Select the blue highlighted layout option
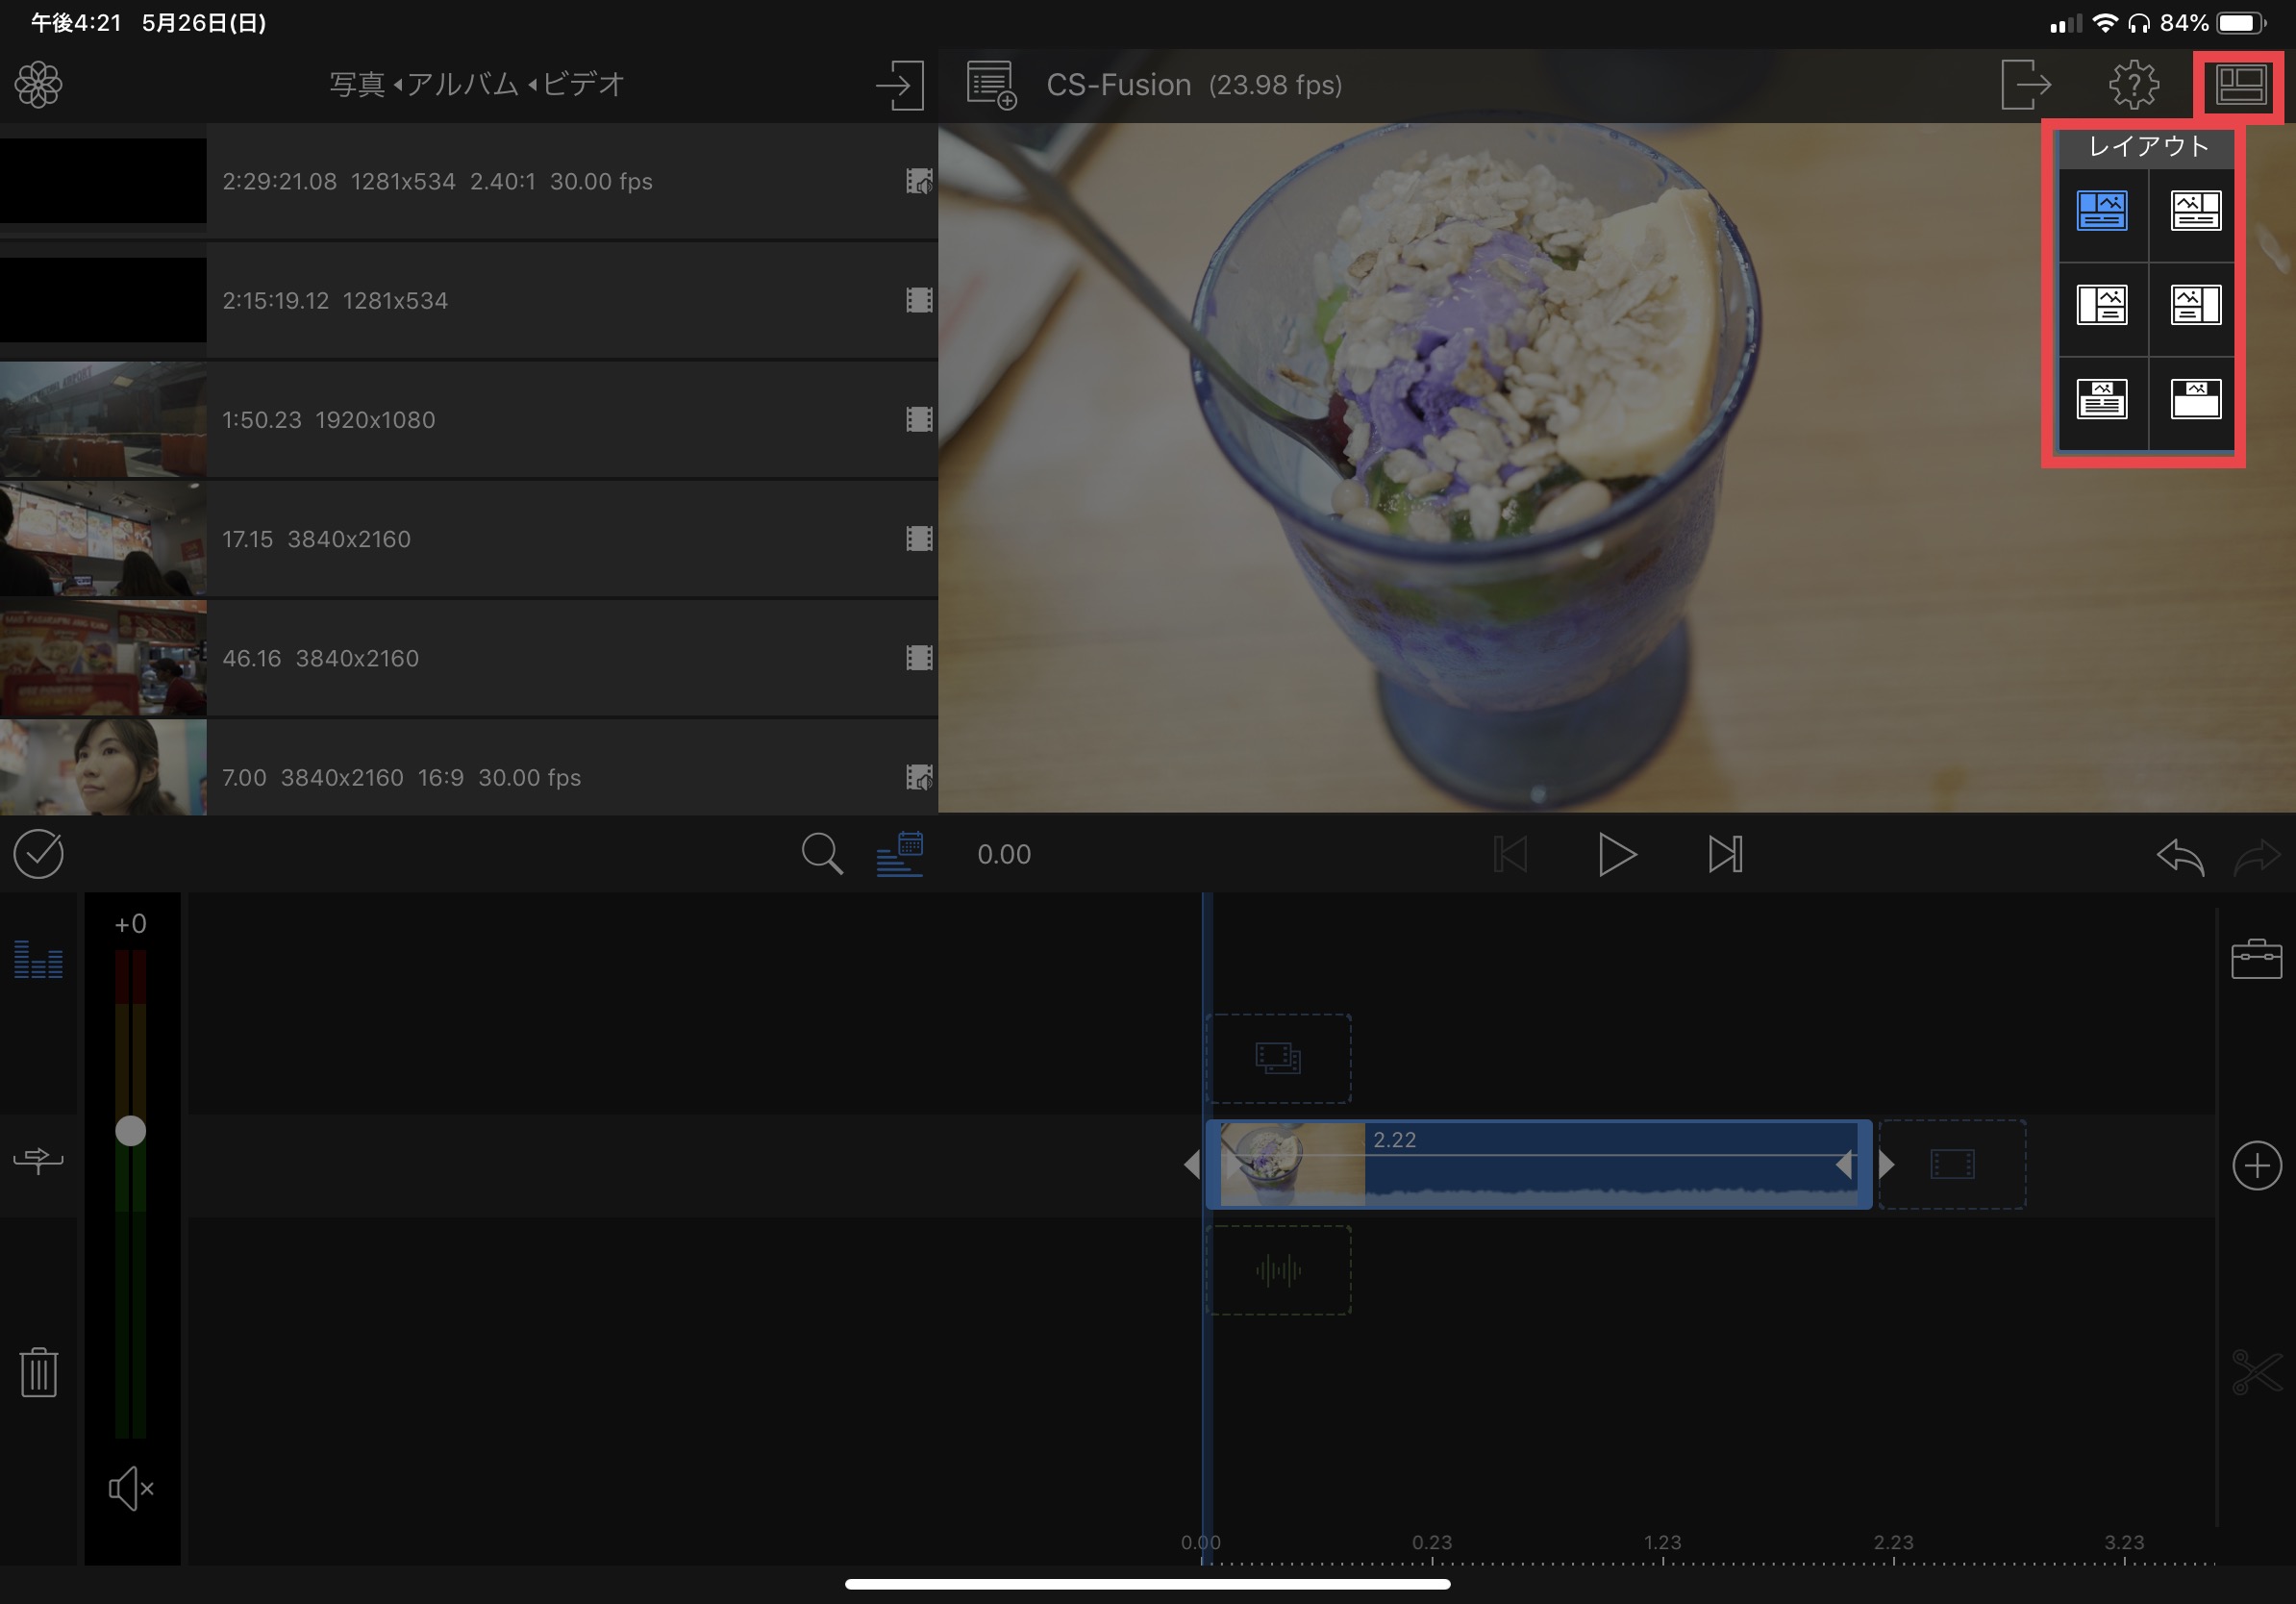This screenshot has height=1604, width=2296. (2101, 212)
